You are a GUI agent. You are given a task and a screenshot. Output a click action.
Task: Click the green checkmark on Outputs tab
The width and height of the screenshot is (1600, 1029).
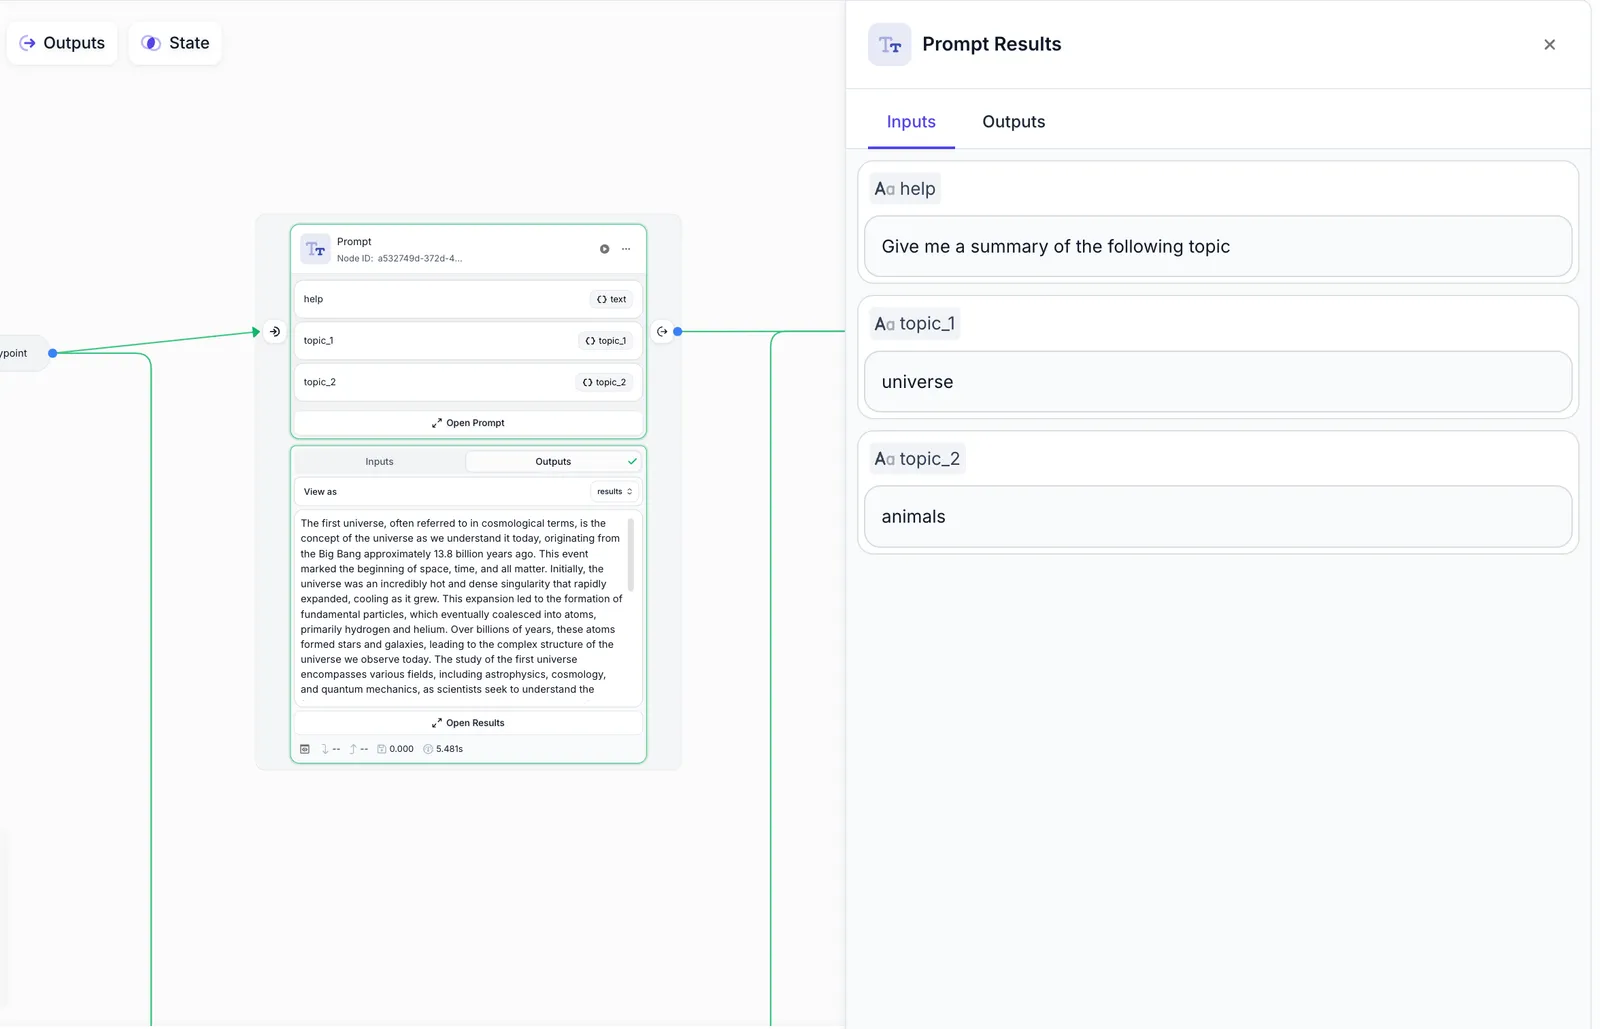tap(632, 462)
